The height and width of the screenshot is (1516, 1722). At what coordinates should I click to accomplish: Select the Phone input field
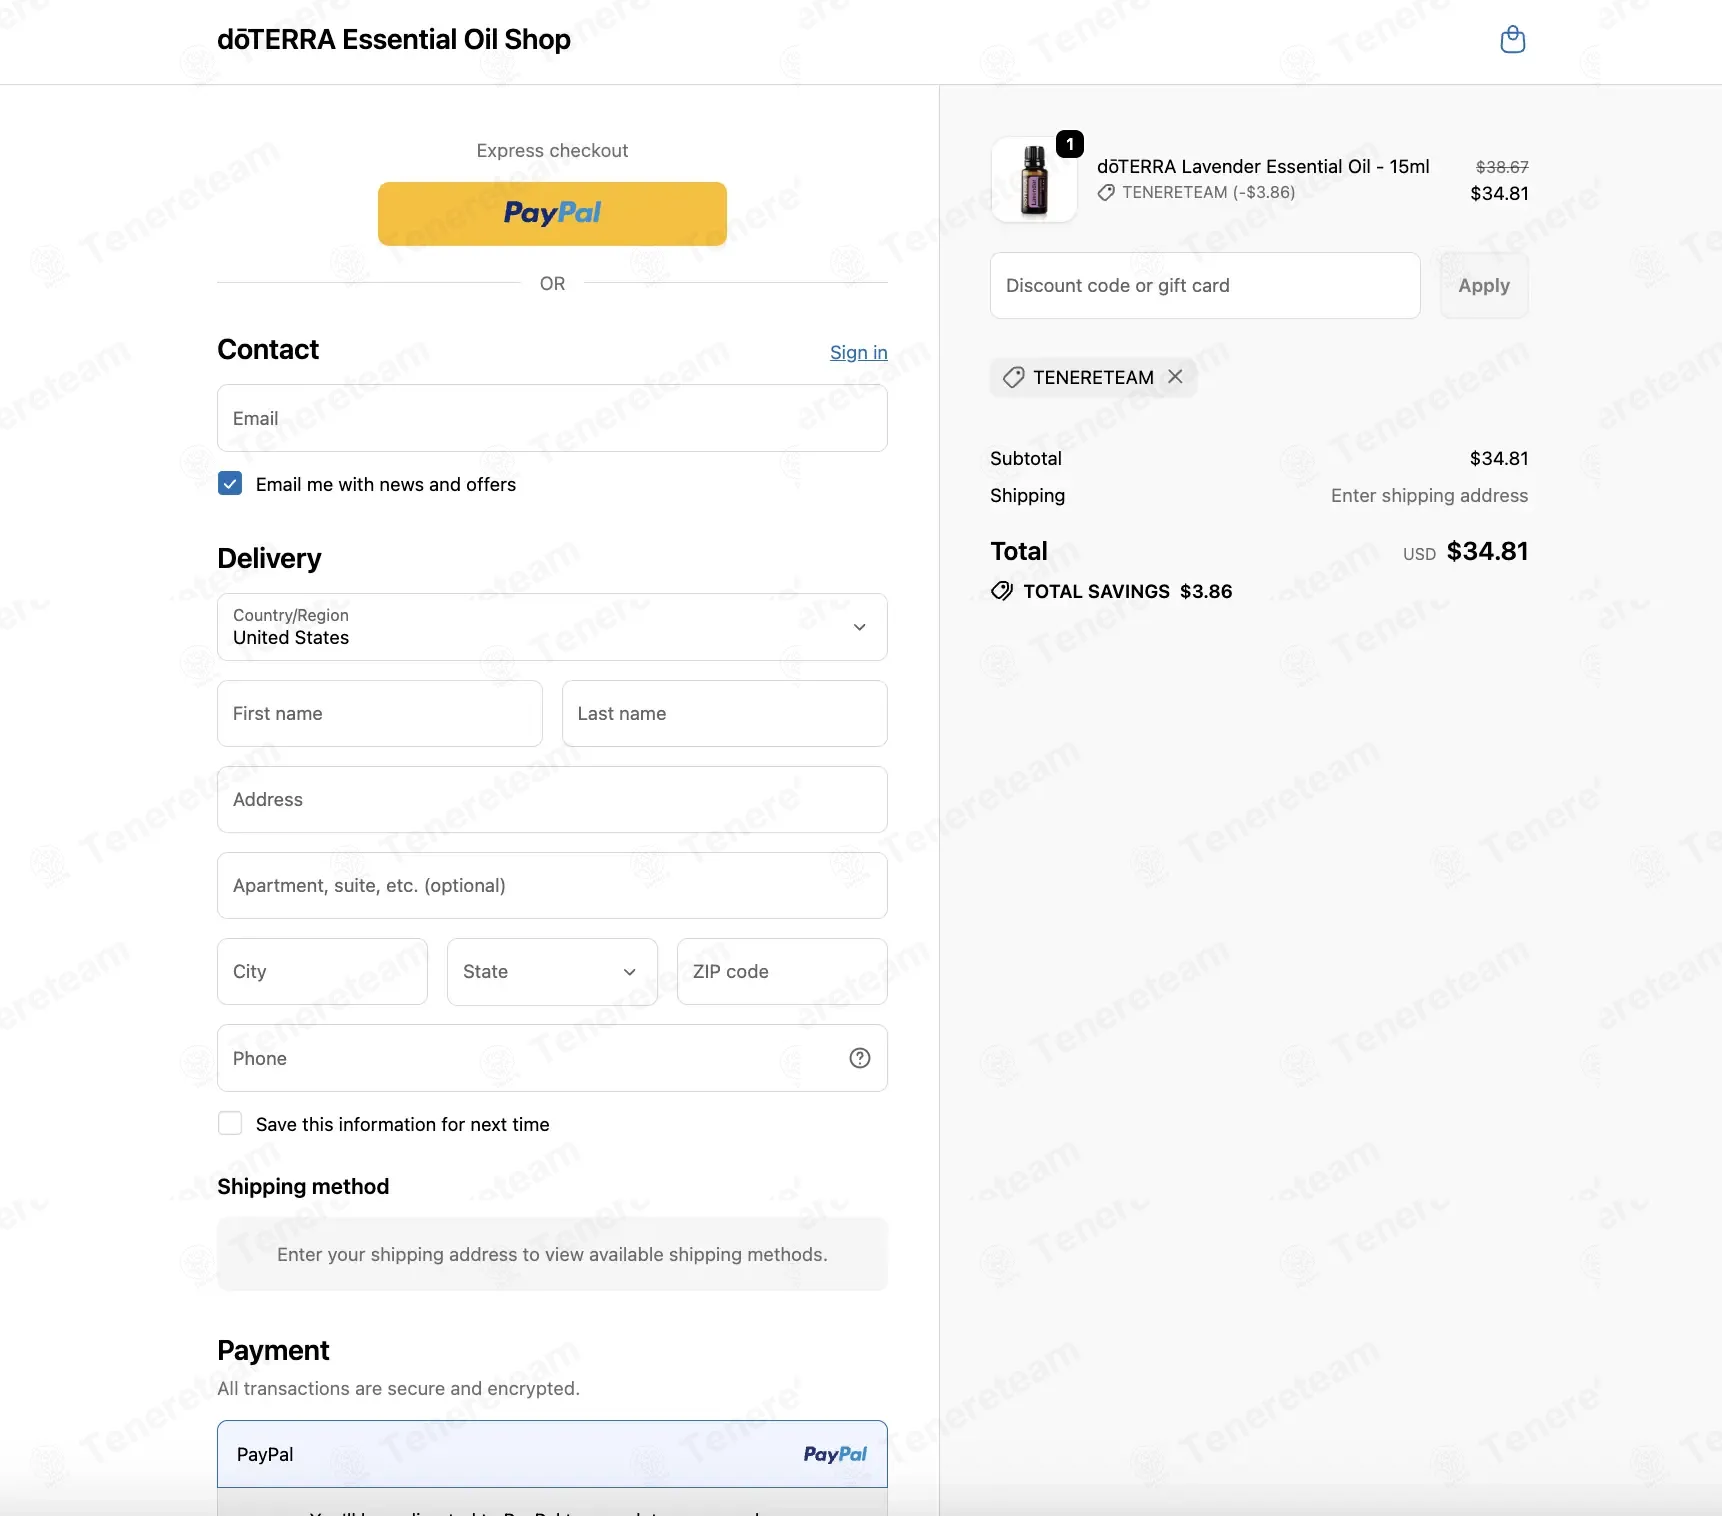coord(552,1058)
